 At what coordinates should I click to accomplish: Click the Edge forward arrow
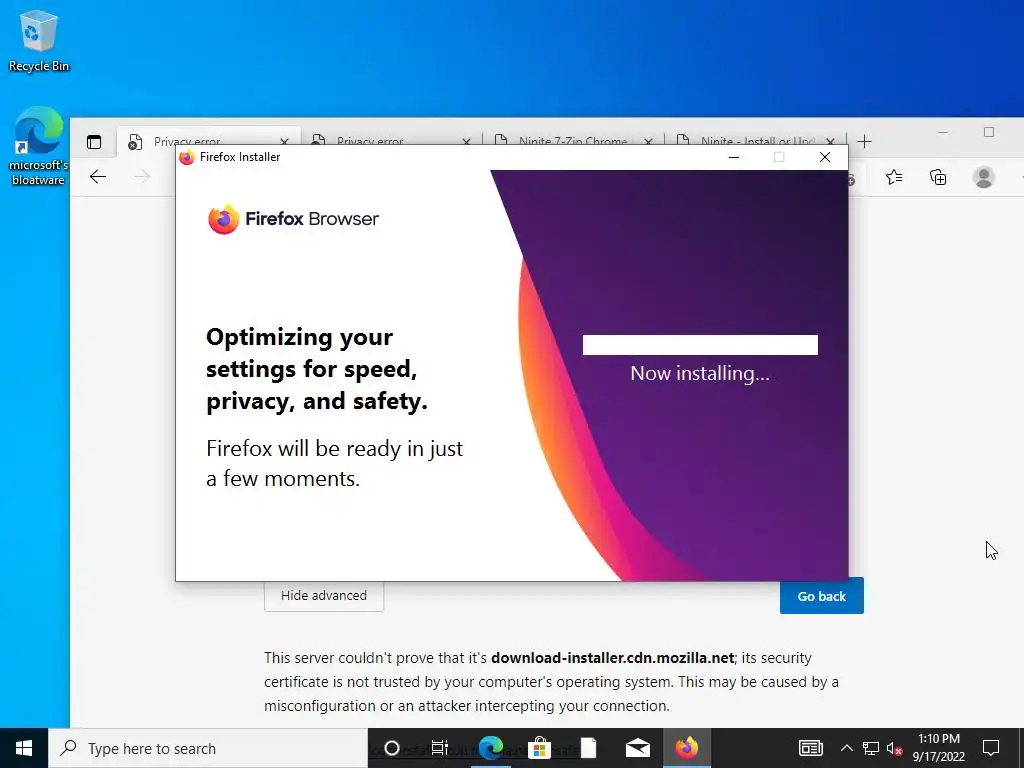coord(142,176)
